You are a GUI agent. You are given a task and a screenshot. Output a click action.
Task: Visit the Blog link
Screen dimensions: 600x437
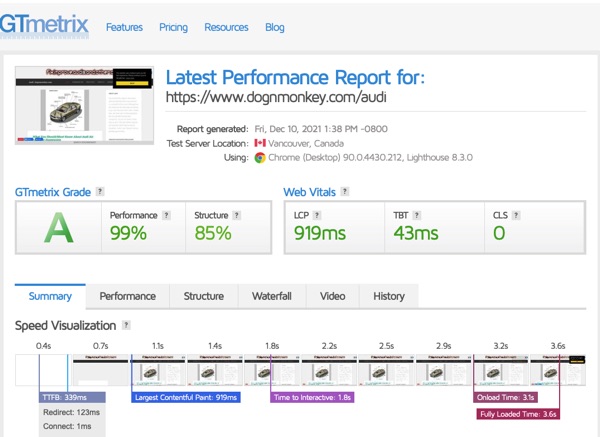tap(275, 27)
